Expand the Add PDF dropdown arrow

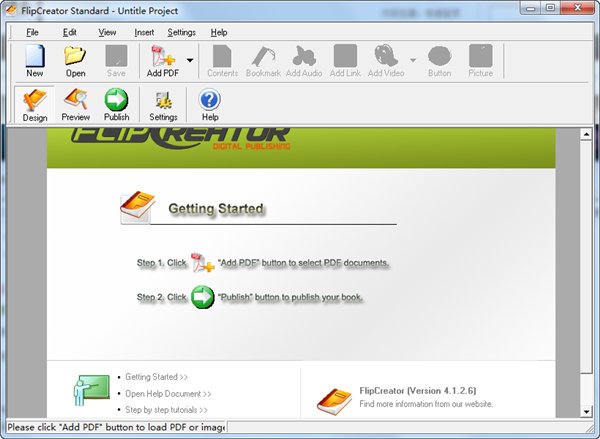pyautogui.click(x=190, y=60)
